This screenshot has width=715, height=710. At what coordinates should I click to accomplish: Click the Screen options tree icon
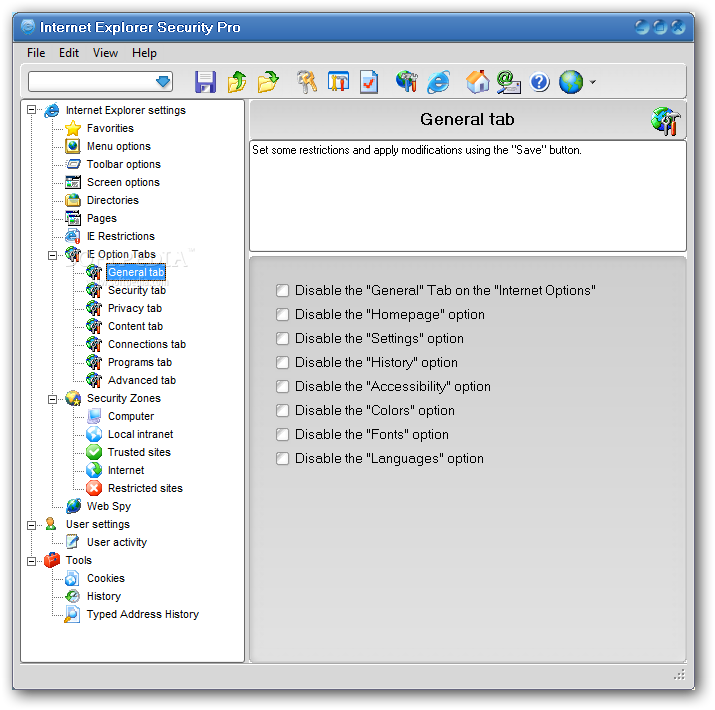(x=73, y=182)
